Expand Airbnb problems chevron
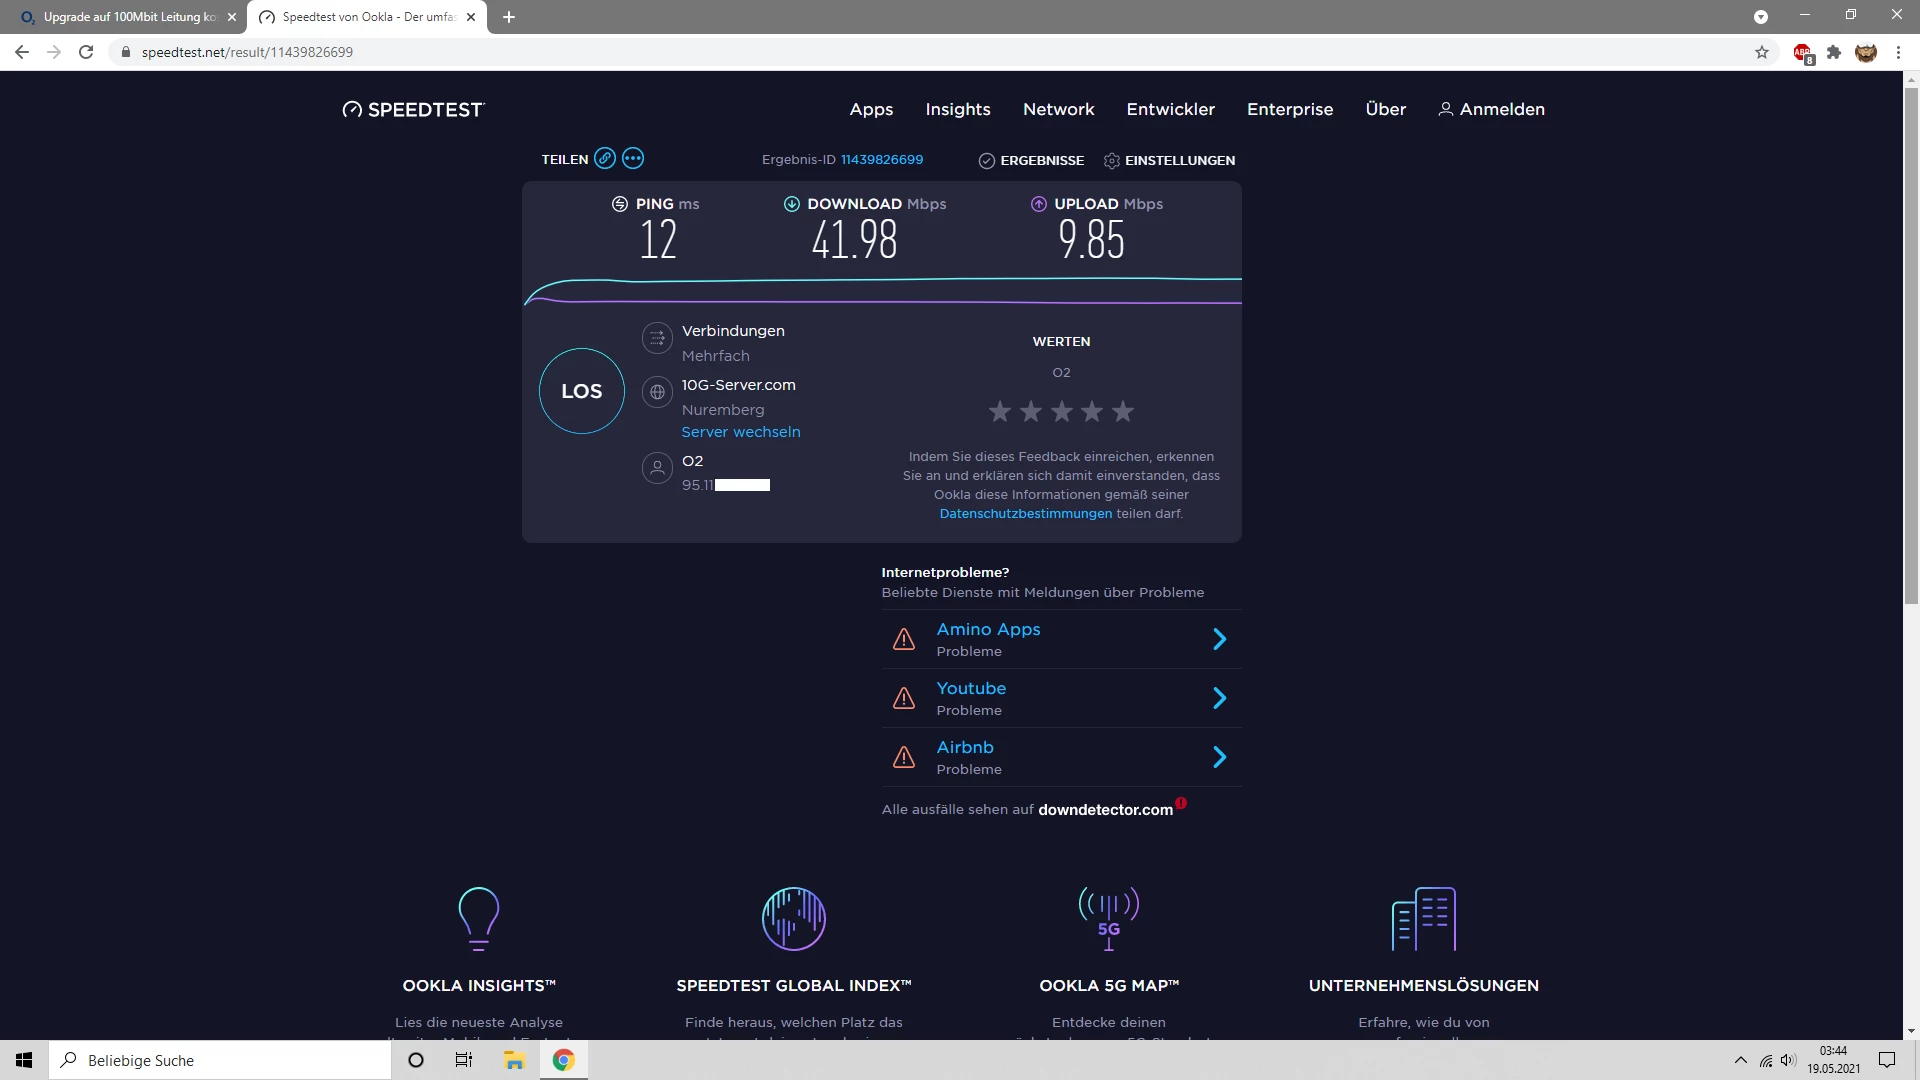The height and width of the screenshot is (1080, 1920). click(1219, 757)
